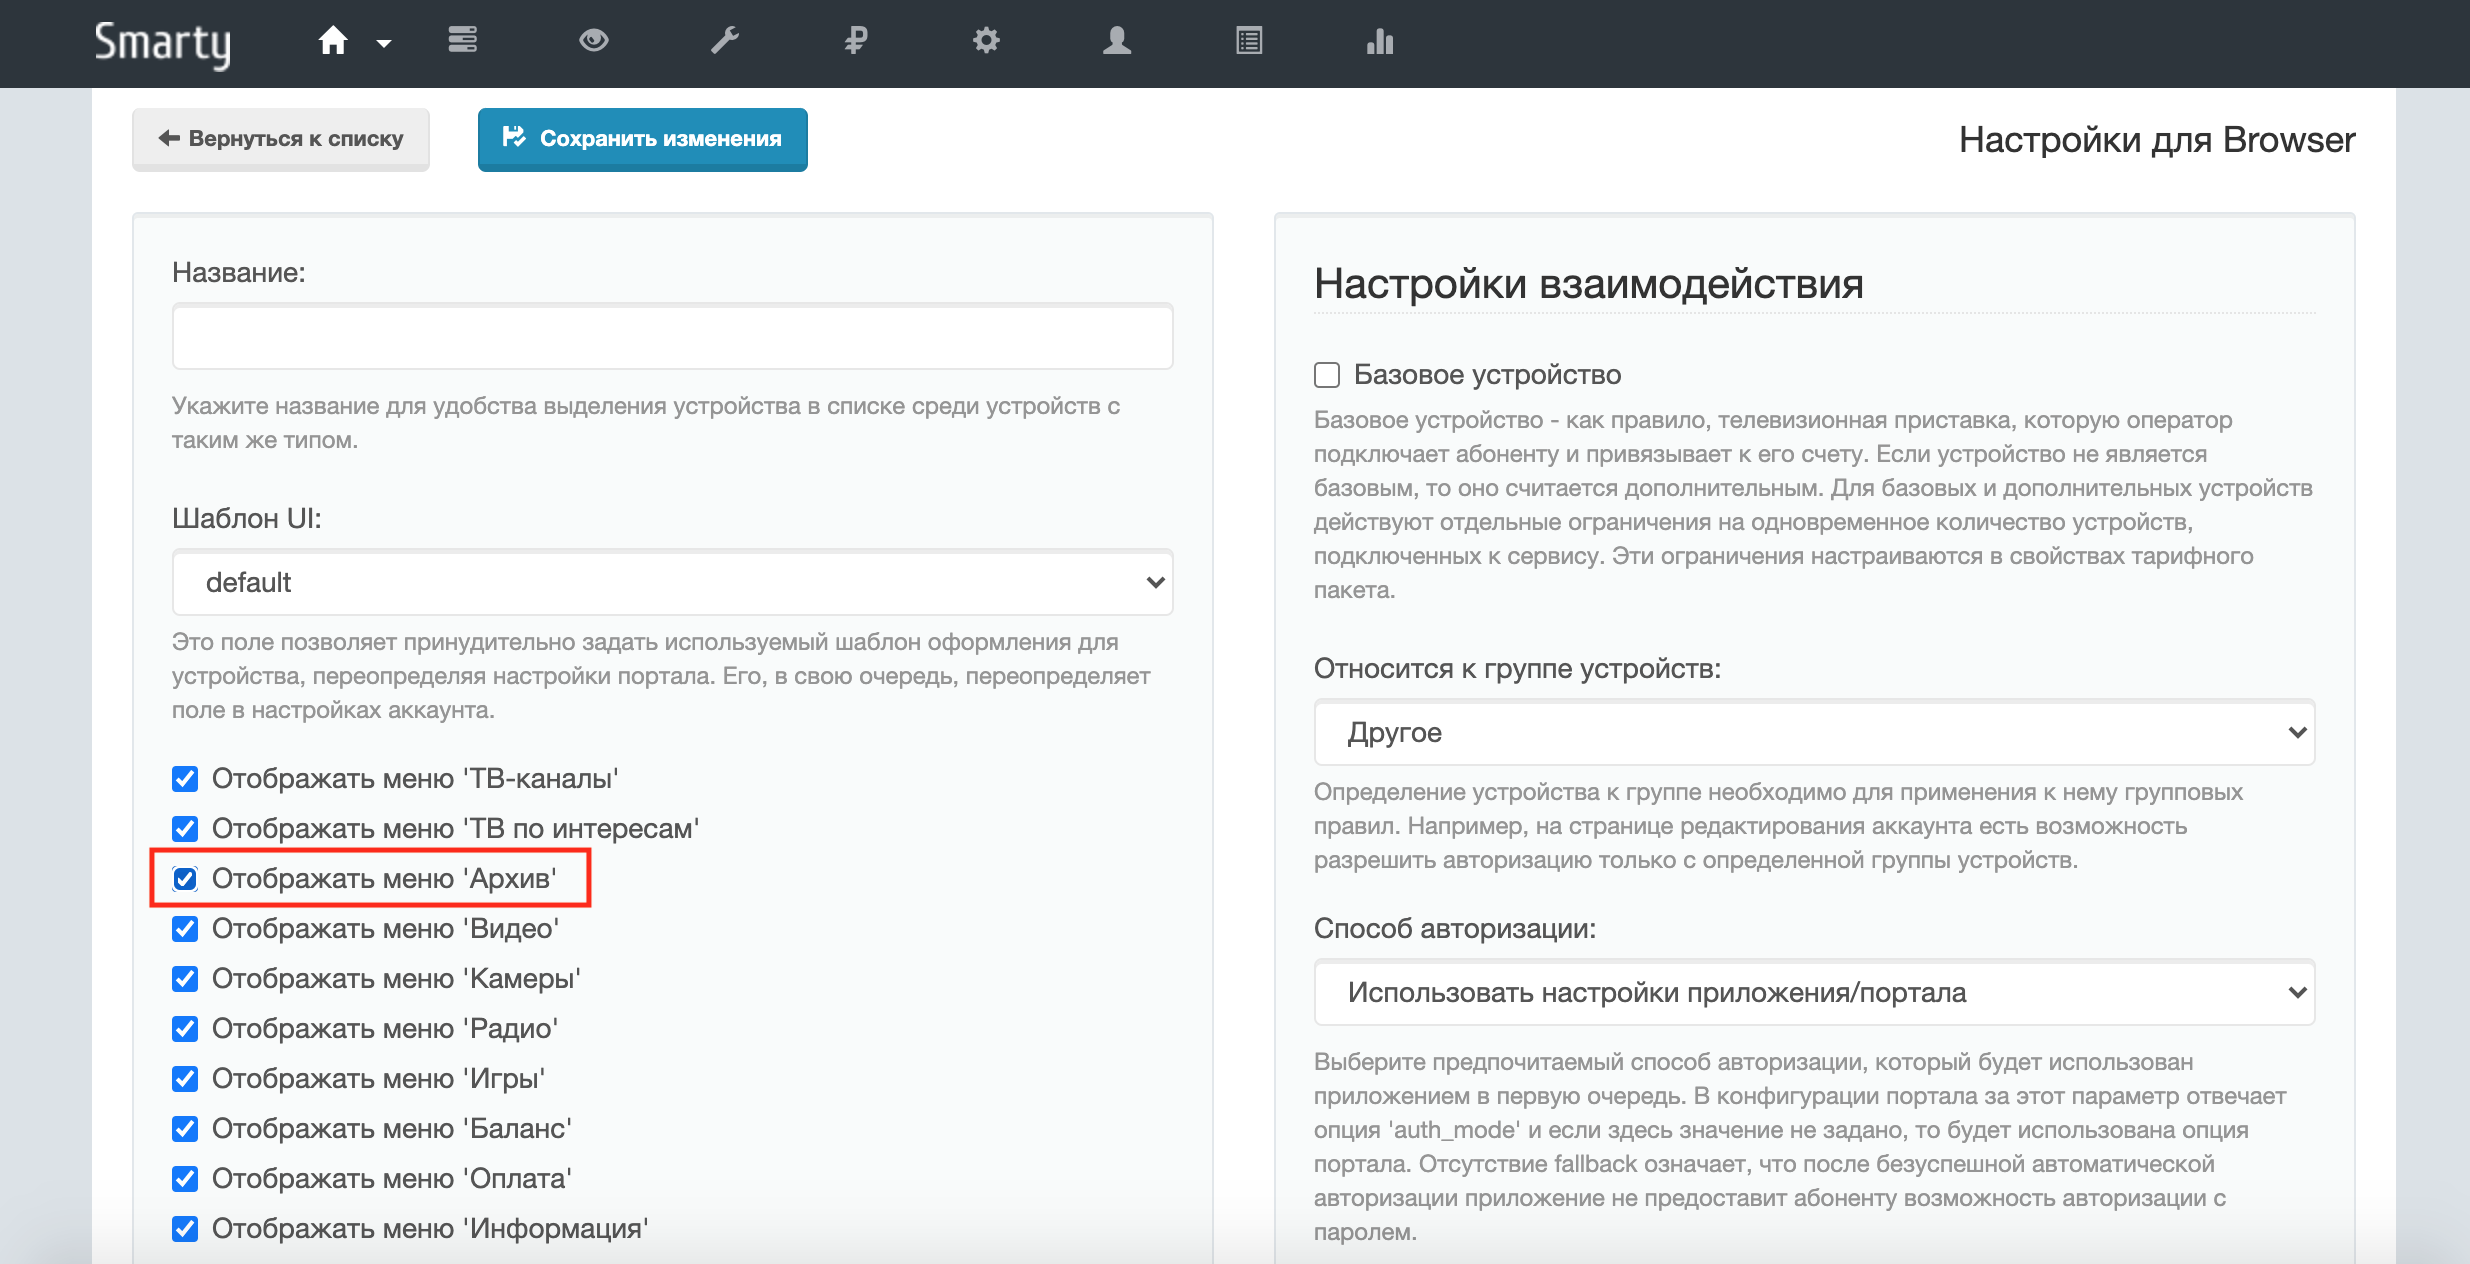Screen dimensions: 2470x1264
Task: Open the server stack icon menu
Action: 462,40
